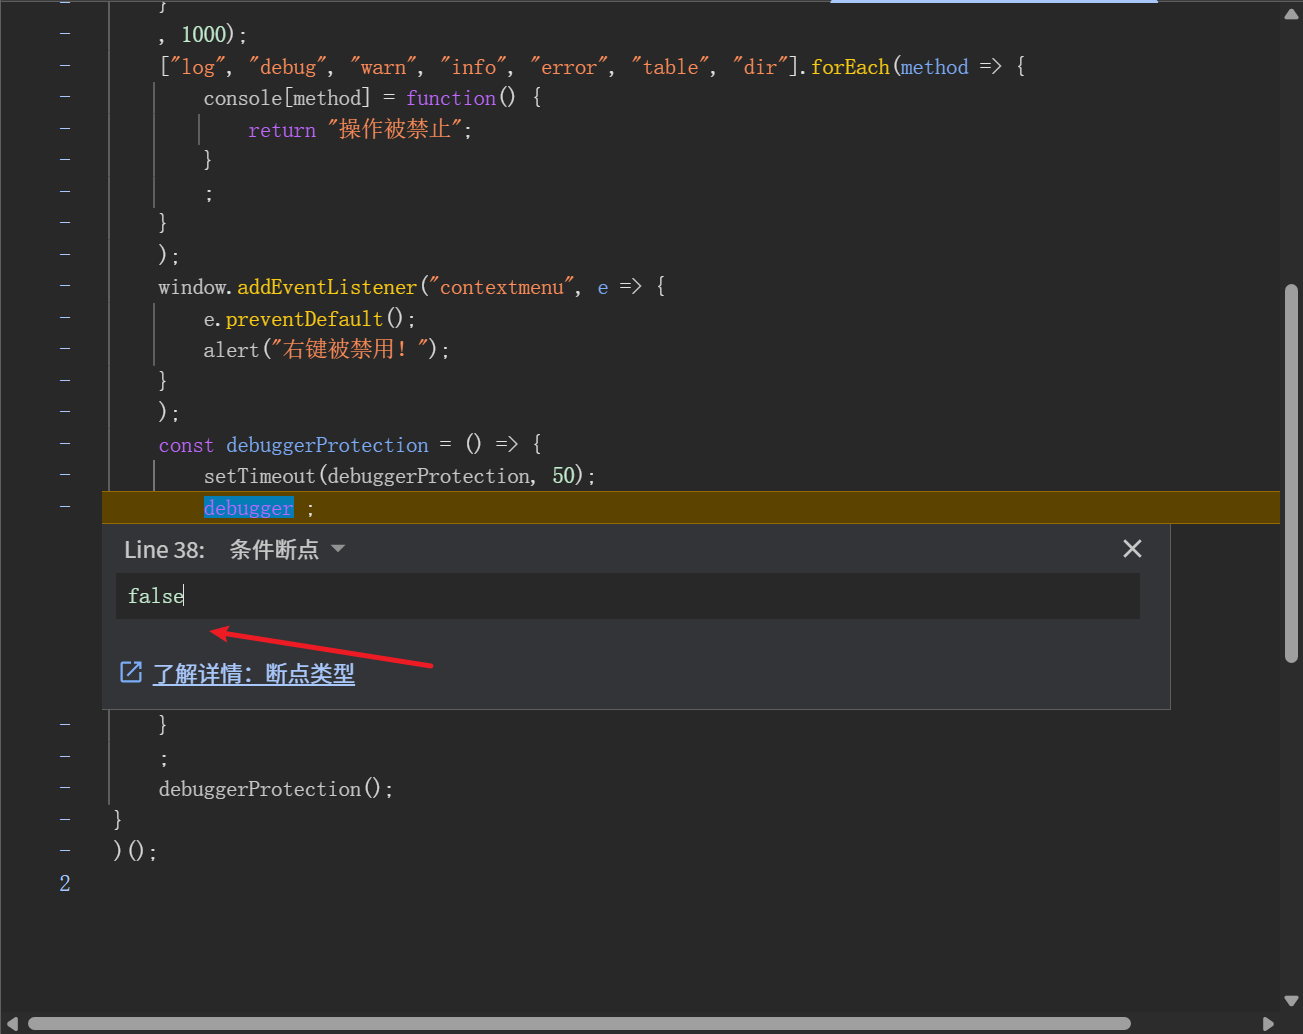Click line number 2 in the gutter
The width and height of the screenshot is (1303, 1034).
[x=65, y=883]
